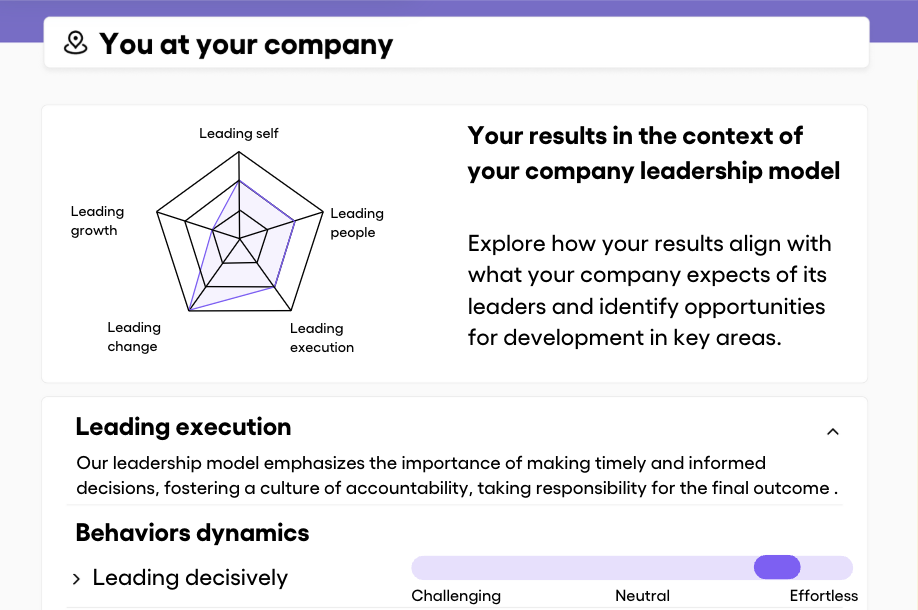918x610 pixels.
Task: Click the location pin icon in header
Action: 76,43
